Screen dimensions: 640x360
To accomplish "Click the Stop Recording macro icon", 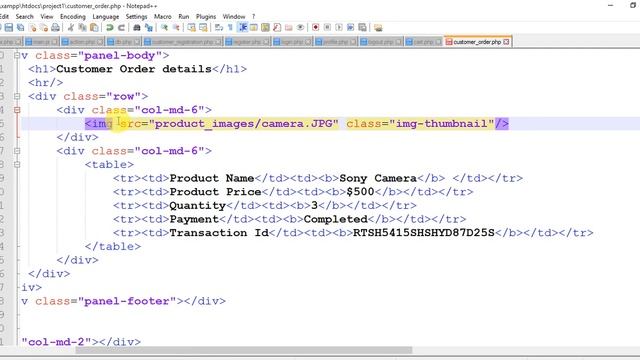I will tap(327, 28).
